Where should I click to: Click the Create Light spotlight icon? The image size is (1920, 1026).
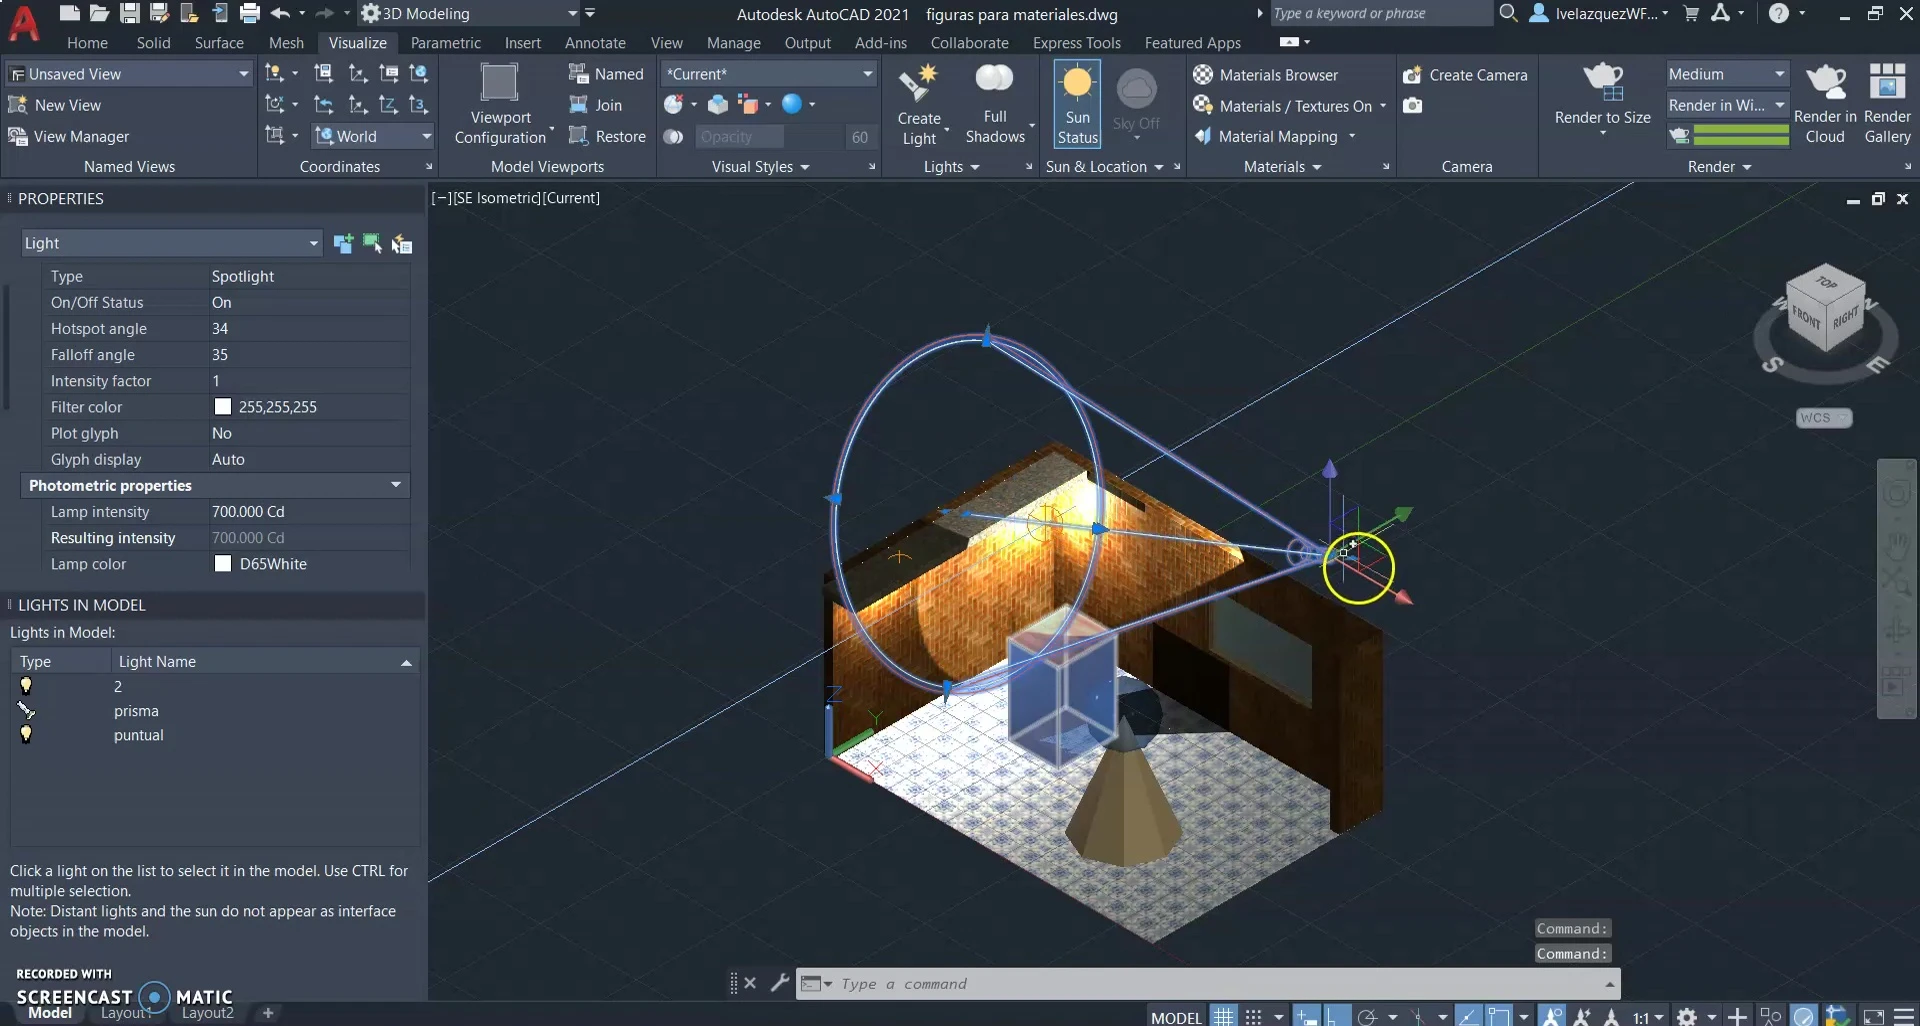(917, 84)
